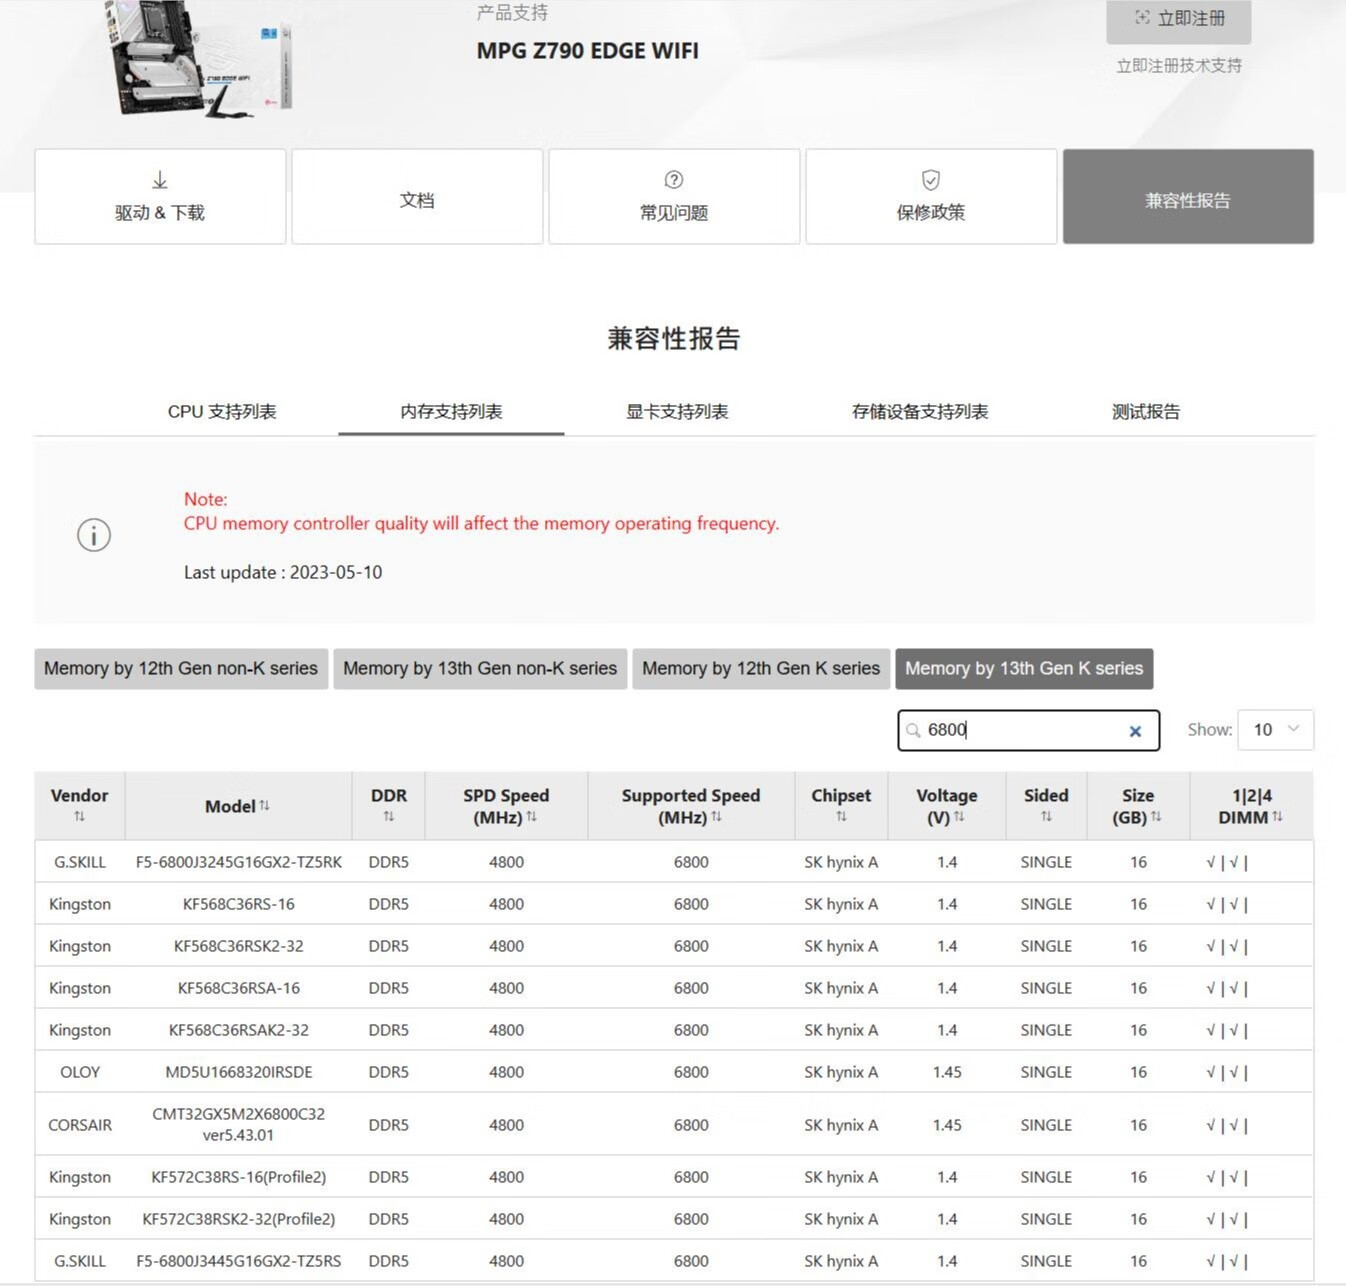The height and width of the screenshot is (1286, 1346).
Task: Click the 1.45 voltage in CORSAIR row
Action: tap(947, 1125)
